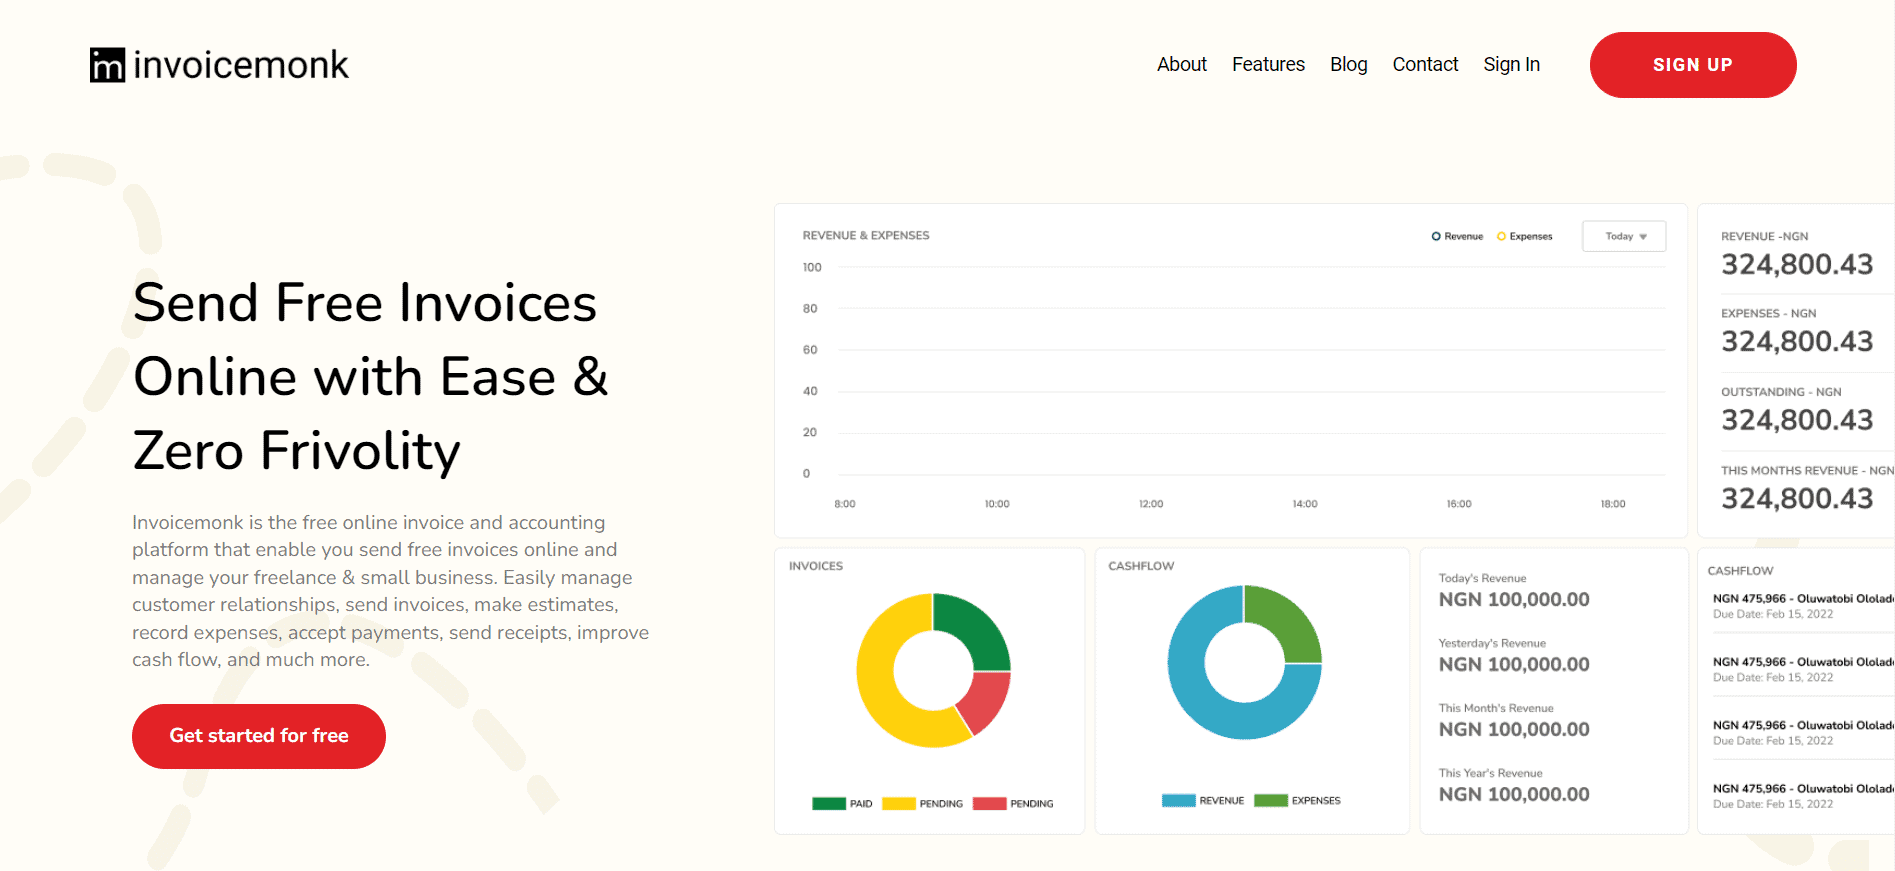Click the 18:00 axis label
Screen dimensions: 1895x871
[1613, 504]
